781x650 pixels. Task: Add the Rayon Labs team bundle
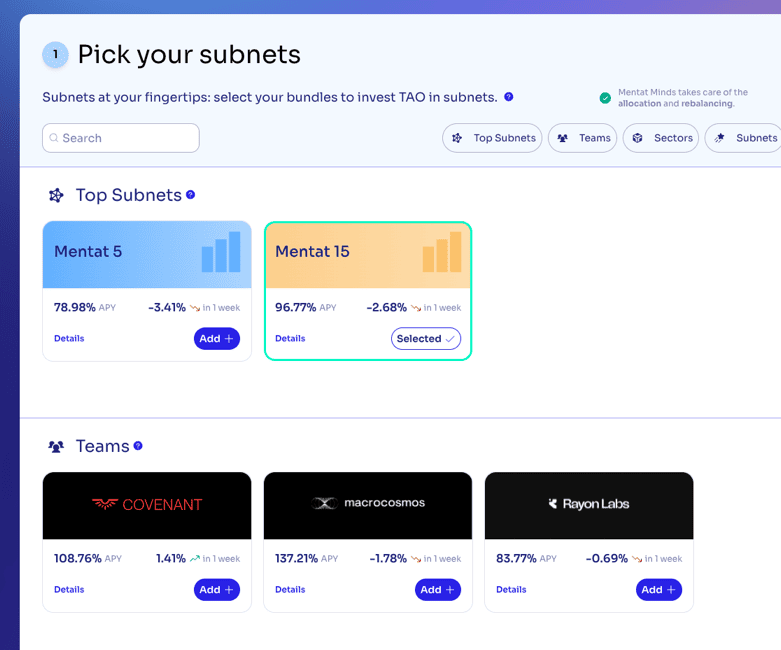pos(658,590)
